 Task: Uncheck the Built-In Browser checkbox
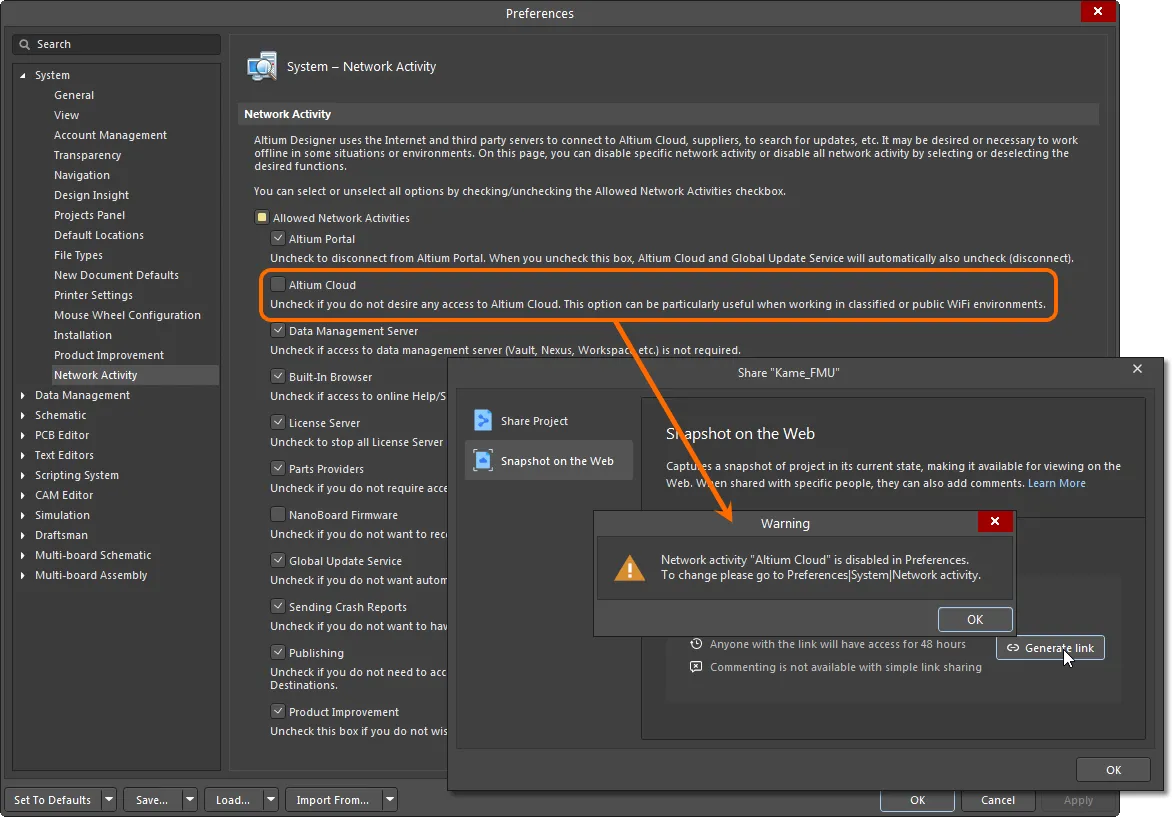(x=278, y=376)
